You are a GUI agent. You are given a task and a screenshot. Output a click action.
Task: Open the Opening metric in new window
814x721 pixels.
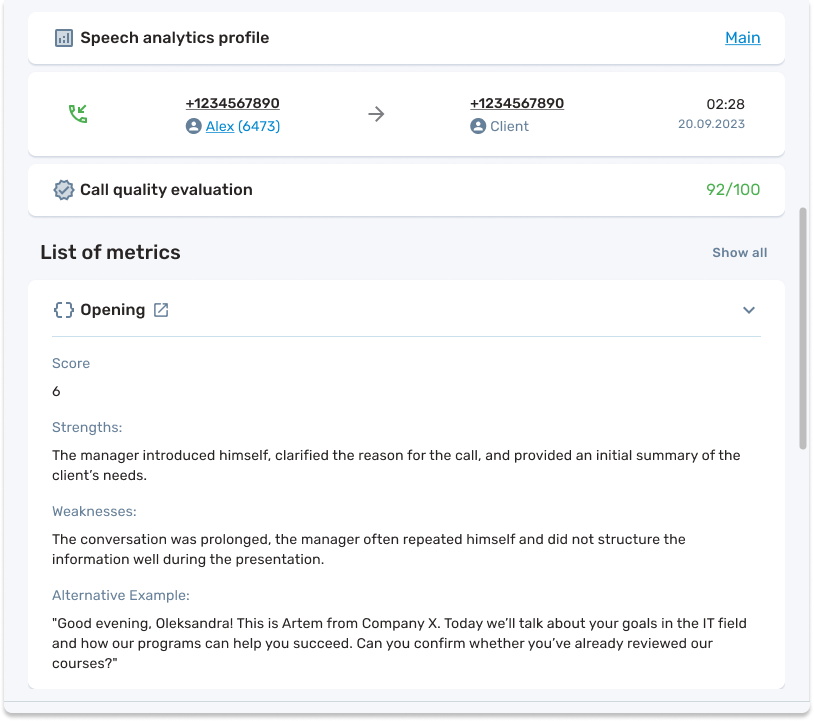tap(161, 310)
